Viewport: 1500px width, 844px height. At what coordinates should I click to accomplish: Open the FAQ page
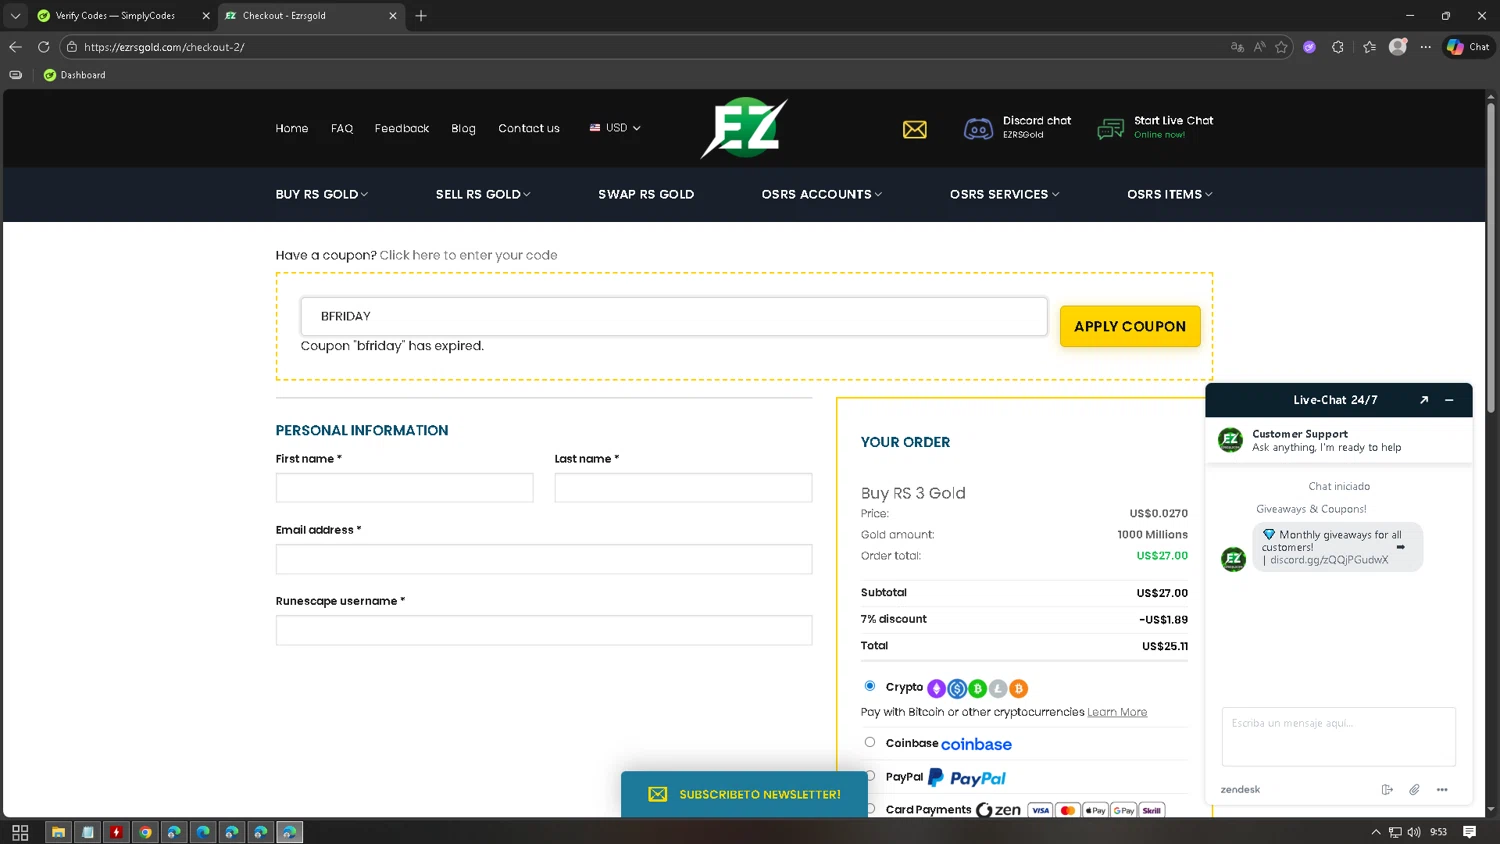pos(342,128)
